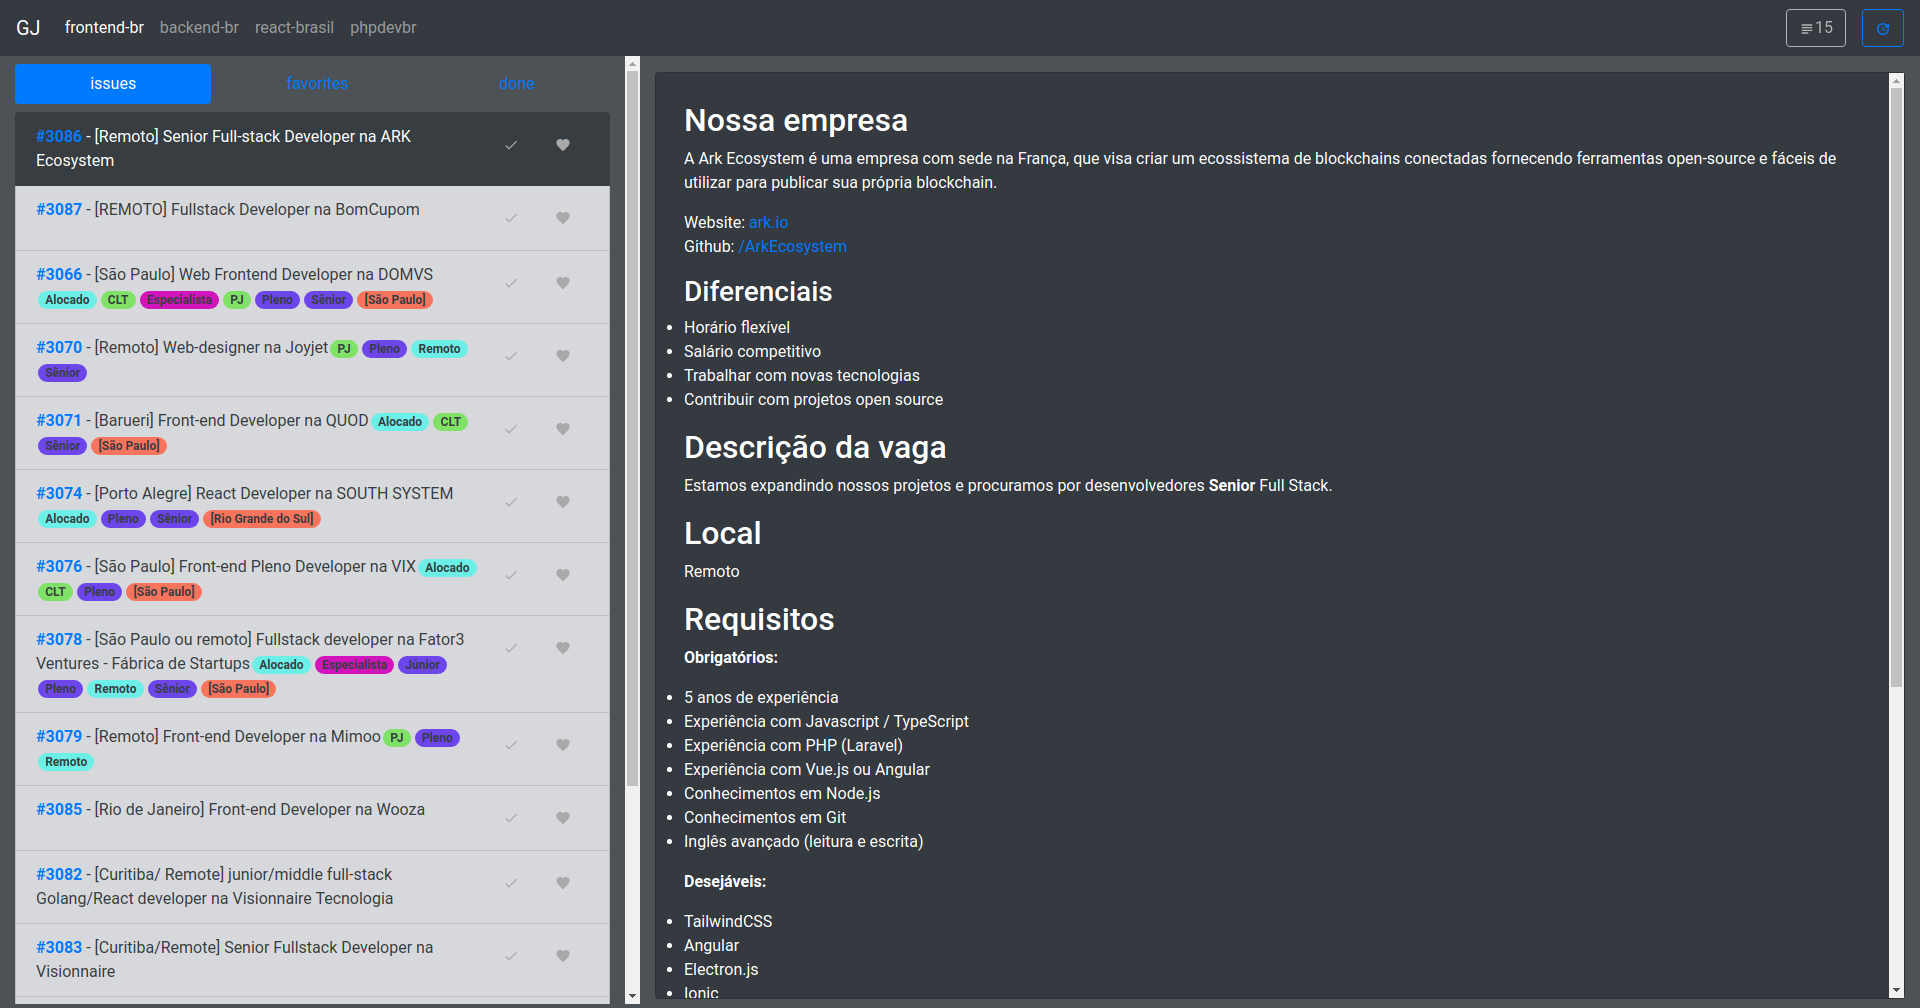Open the favorites tab
The height and width of the screenshot is (1008, 1920).
click(x=317, y=84)
